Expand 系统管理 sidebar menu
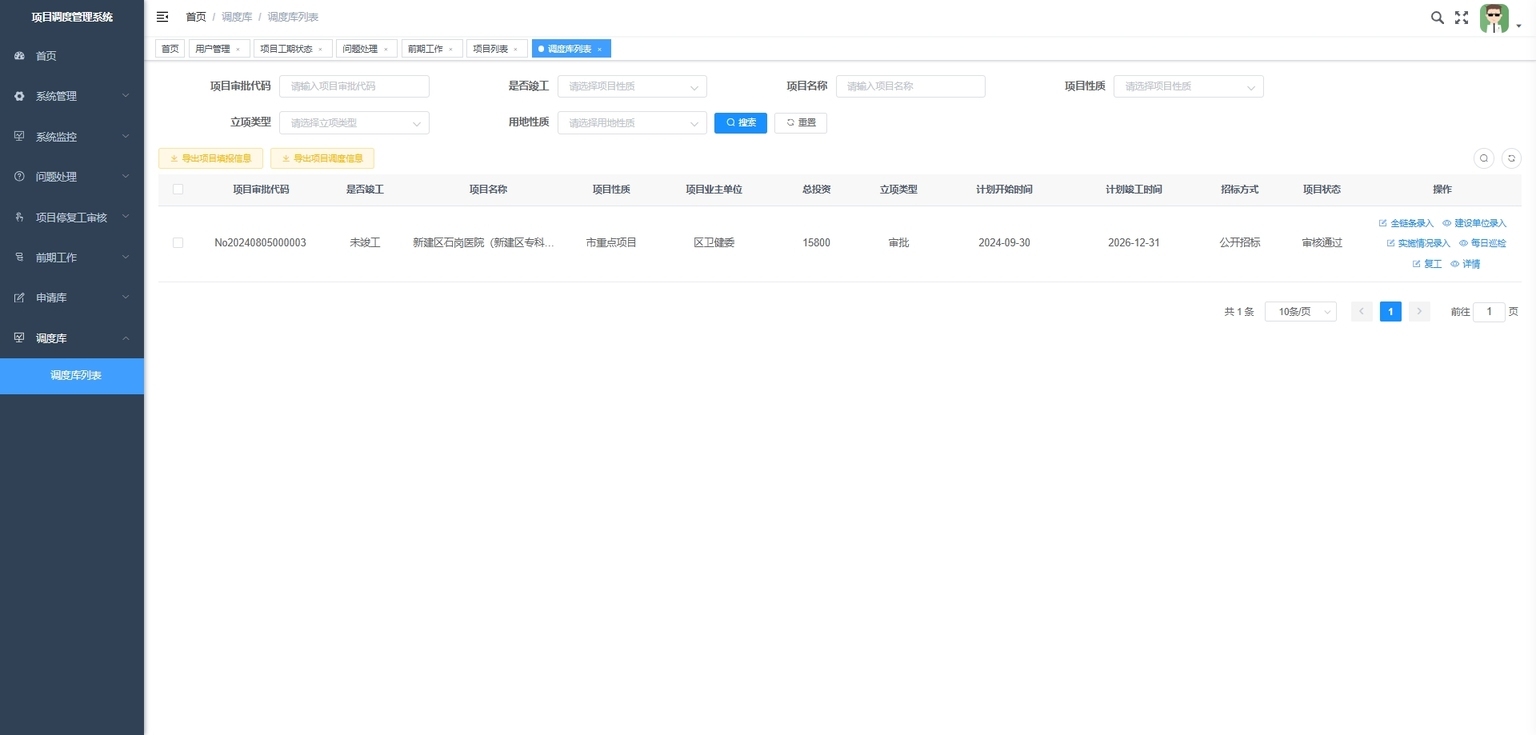 [72, 96]
